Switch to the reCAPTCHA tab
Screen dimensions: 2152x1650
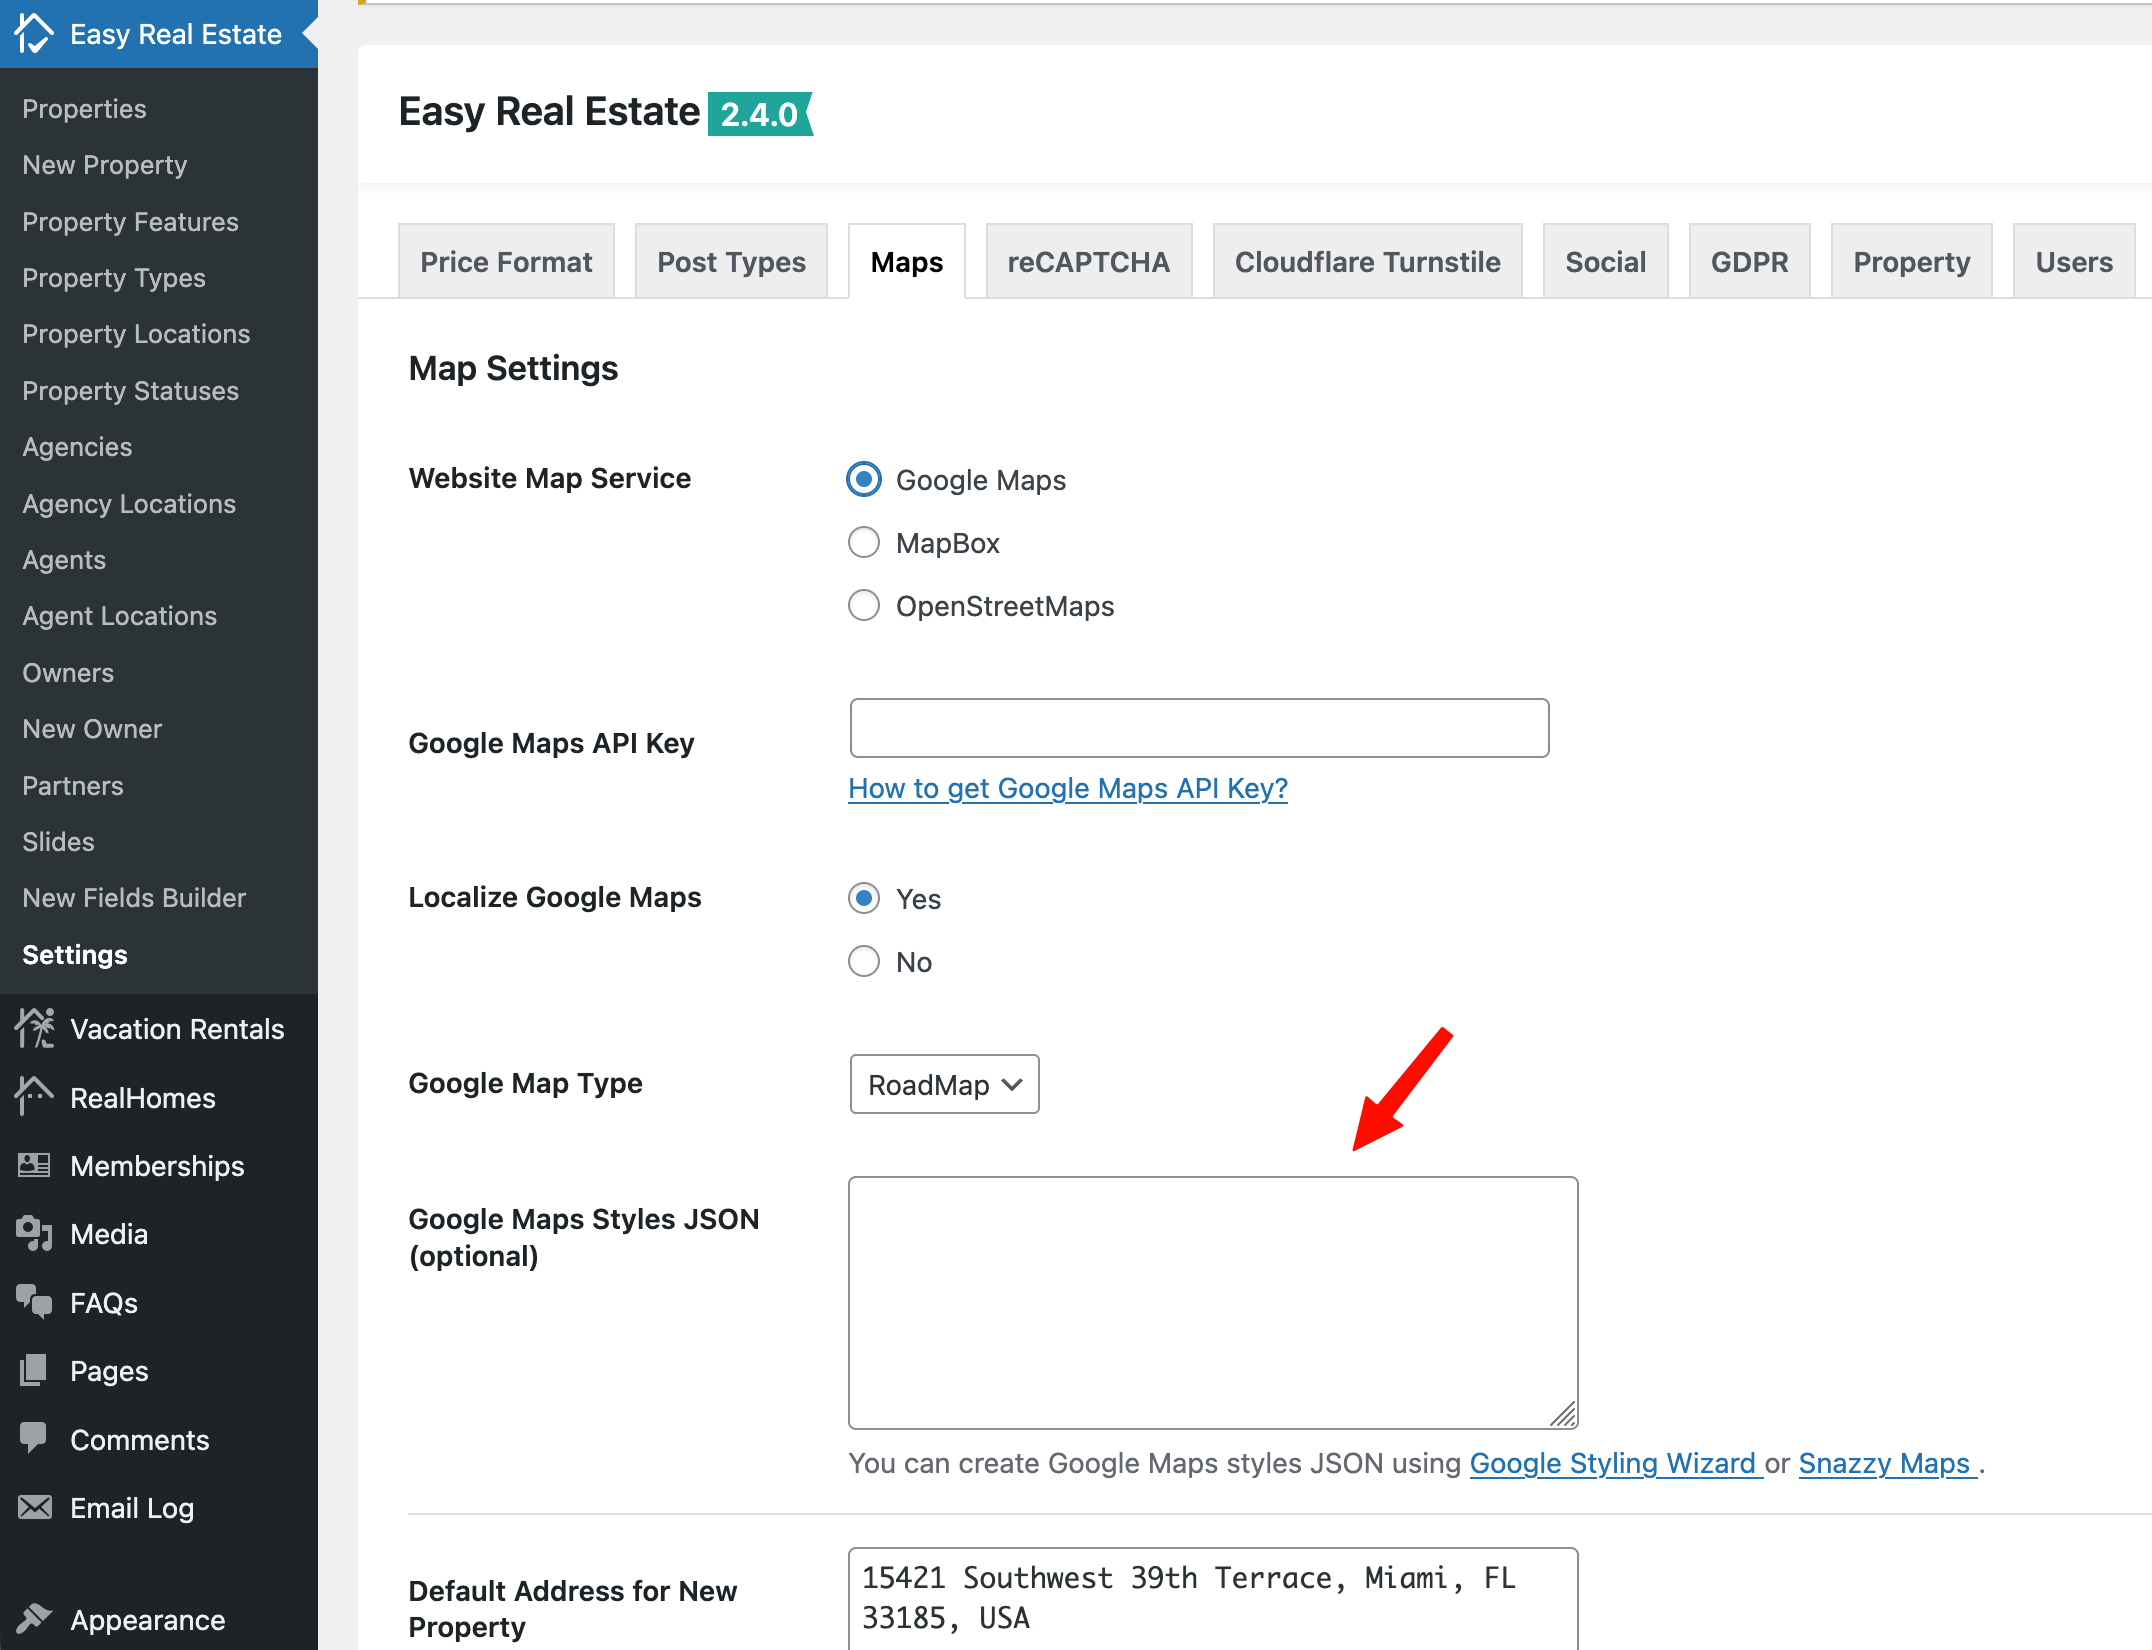1089,261
